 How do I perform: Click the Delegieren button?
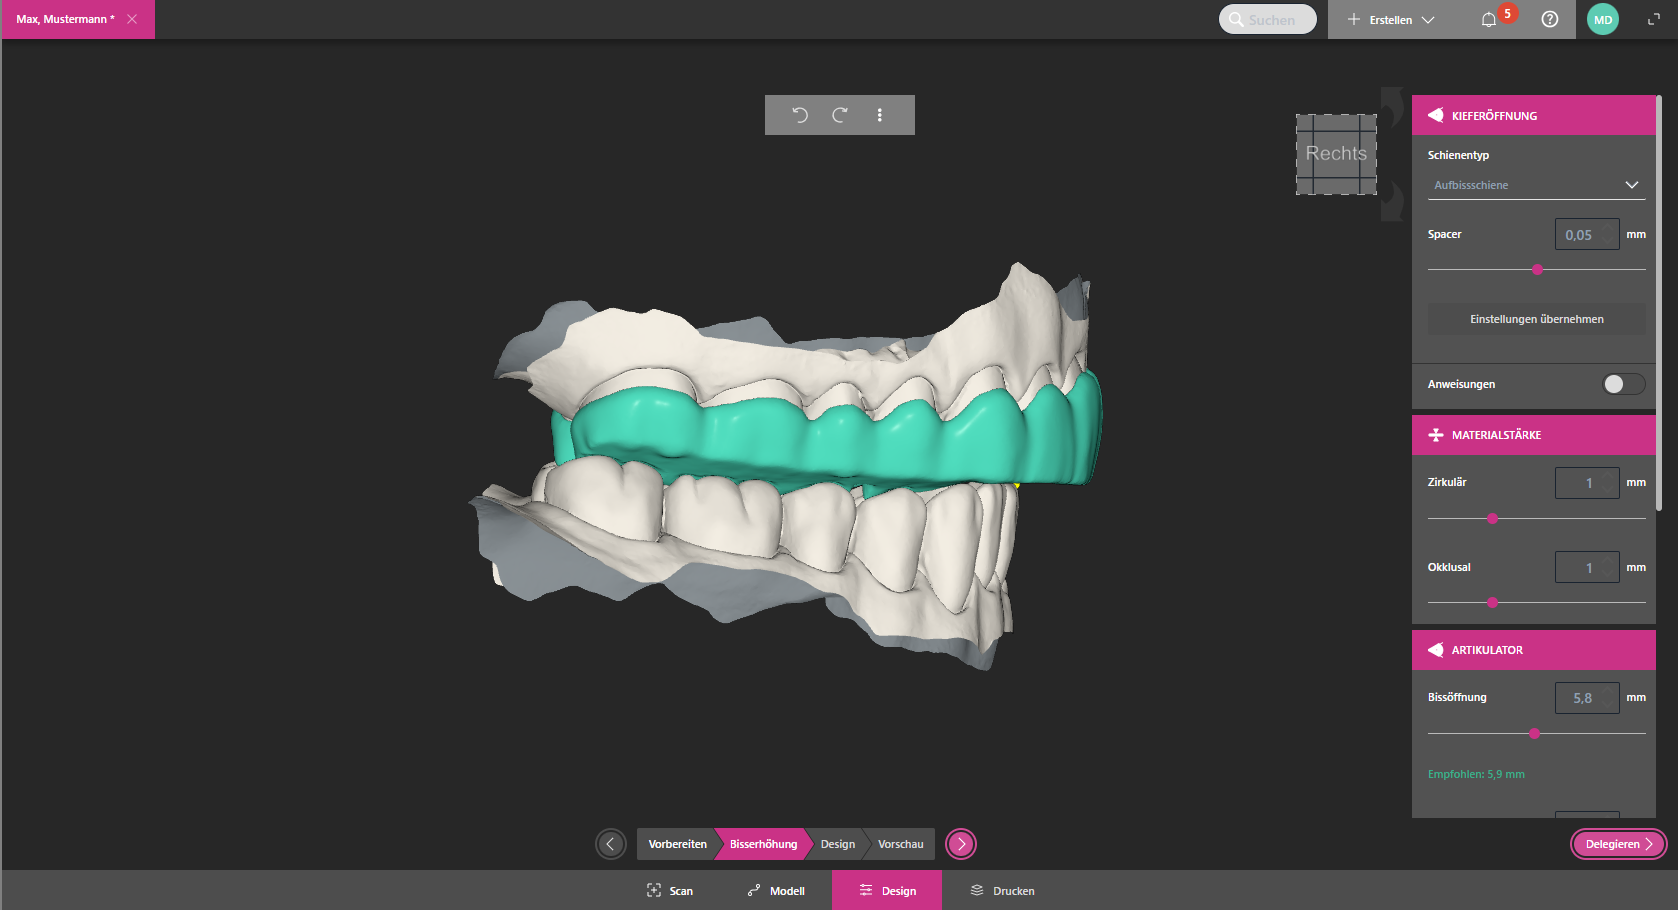tap(1618, 844)
